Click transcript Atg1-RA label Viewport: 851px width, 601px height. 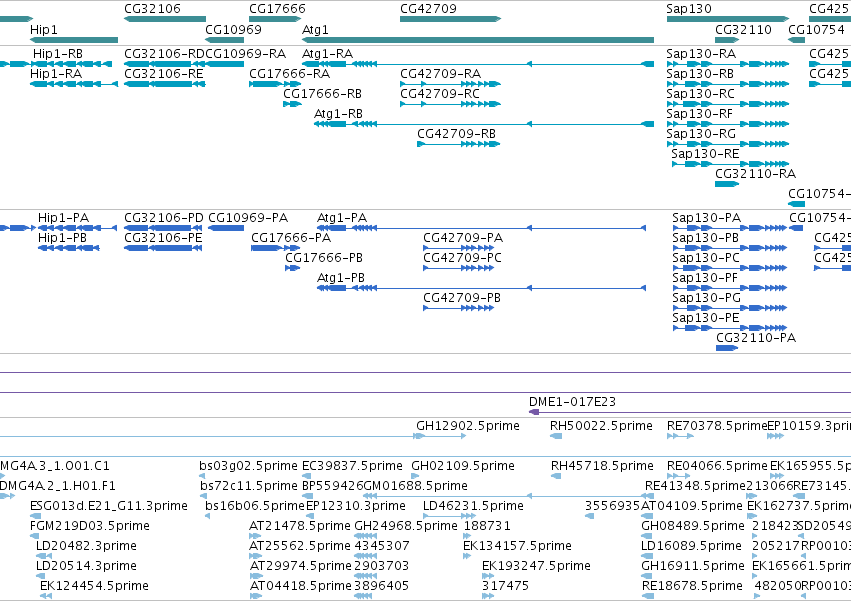click(x=327, y=54)
